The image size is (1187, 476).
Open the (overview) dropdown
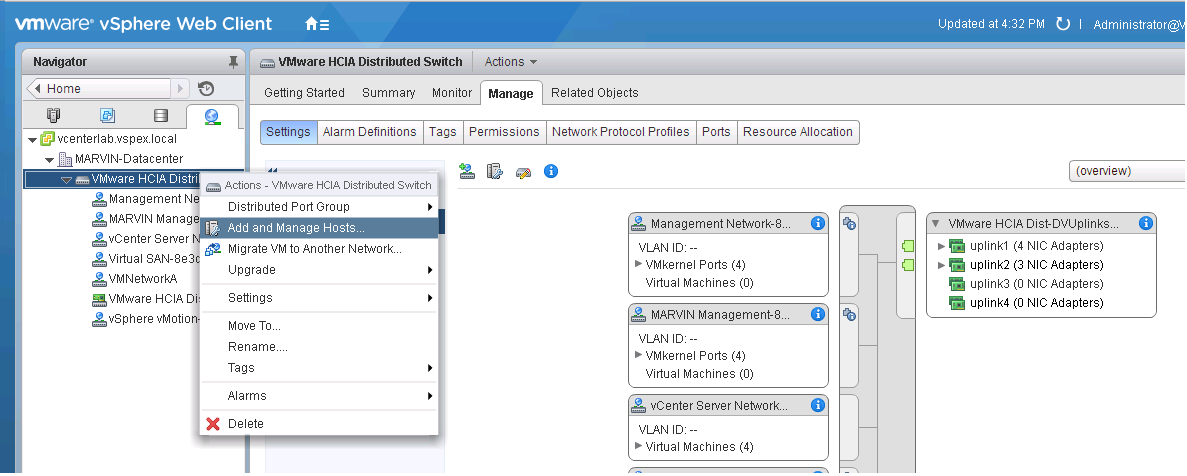click(1125, 171)
